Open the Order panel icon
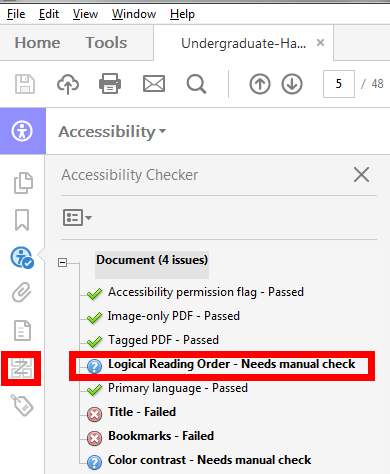 [21, 368]
